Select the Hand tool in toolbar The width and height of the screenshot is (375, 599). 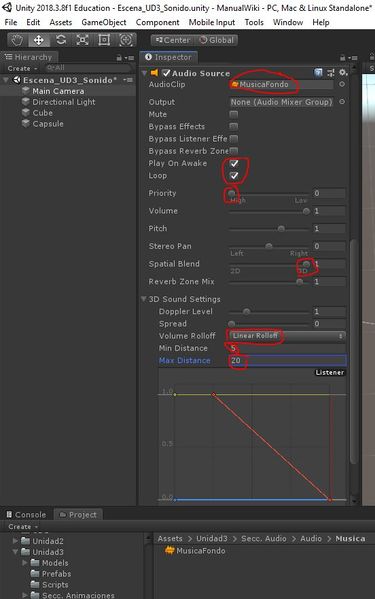tap(18, 40)
